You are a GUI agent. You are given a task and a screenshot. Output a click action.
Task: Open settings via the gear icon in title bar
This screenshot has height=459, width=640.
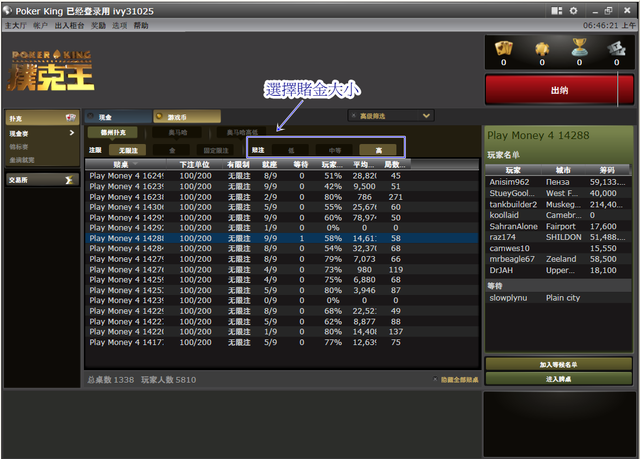(573, 10)
